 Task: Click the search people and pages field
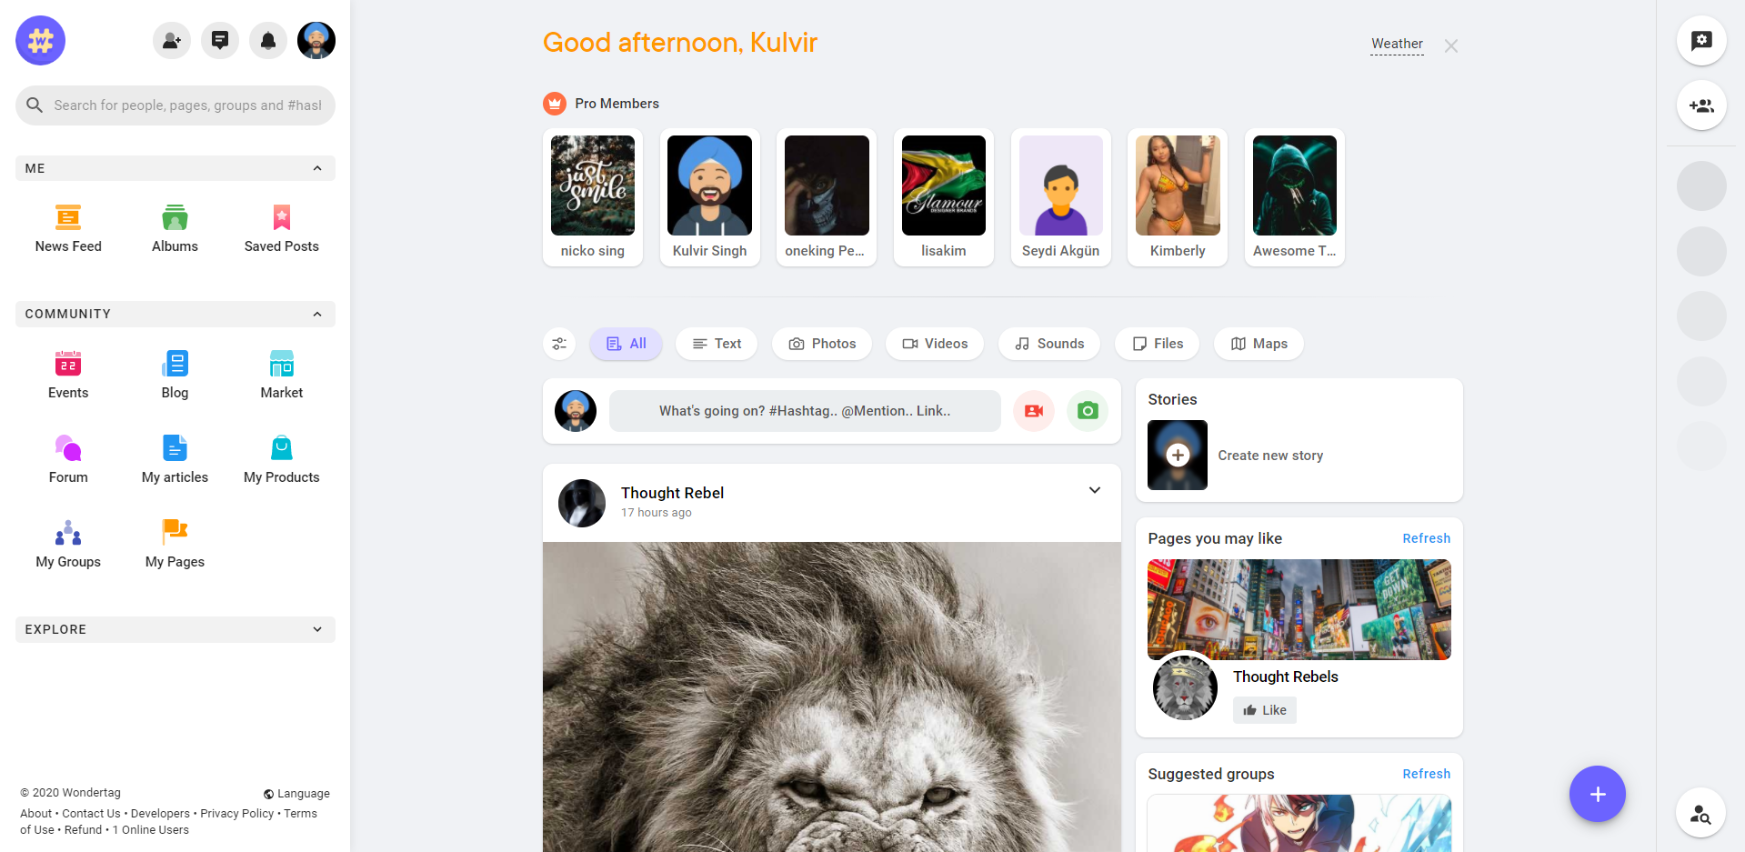coord(175,105)
